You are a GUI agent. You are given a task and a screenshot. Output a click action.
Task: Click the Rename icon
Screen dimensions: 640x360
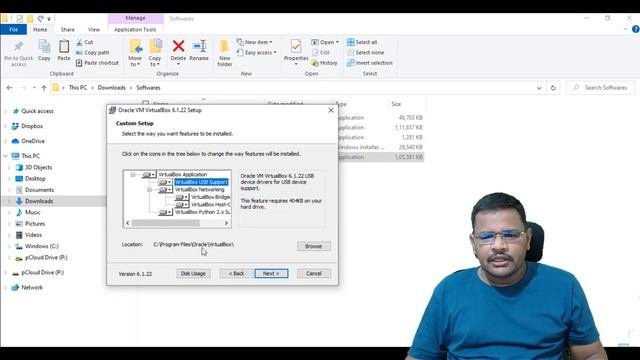pyautogui.click(x=199, y=46)
